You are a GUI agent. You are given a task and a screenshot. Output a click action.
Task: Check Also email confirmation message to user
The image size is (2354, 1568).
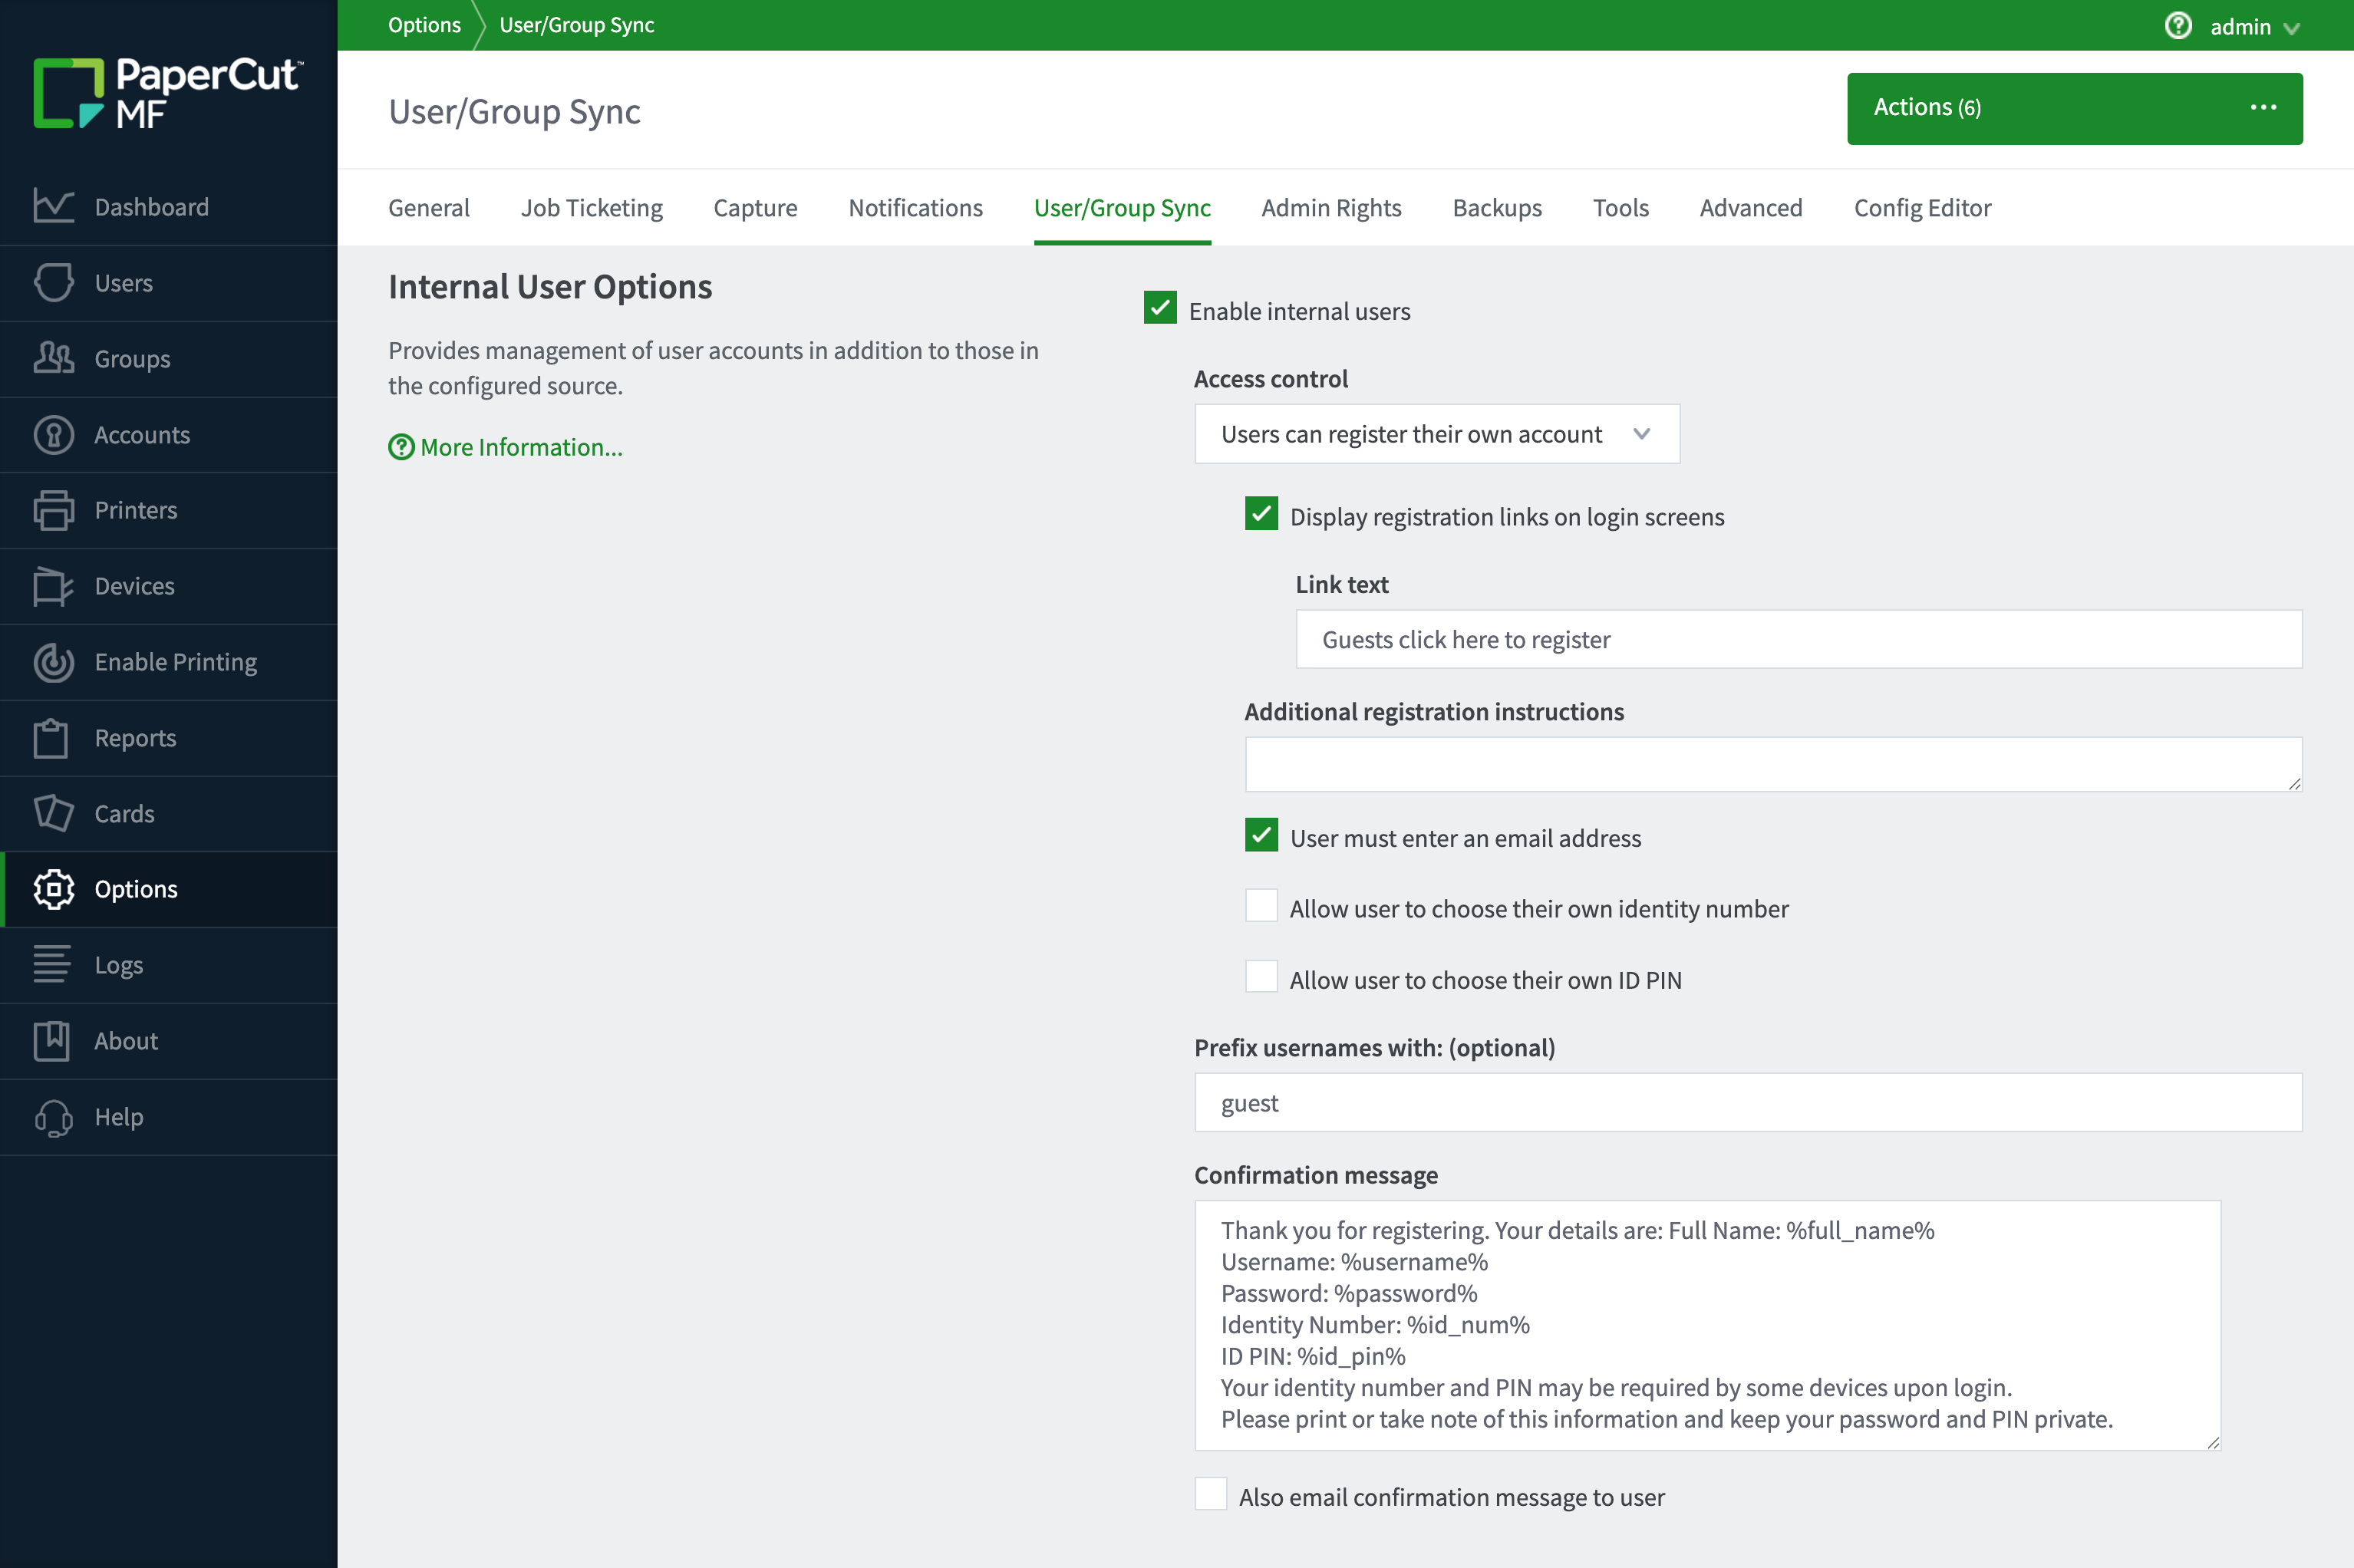pyautogui.click(x=1210, y=1494)
